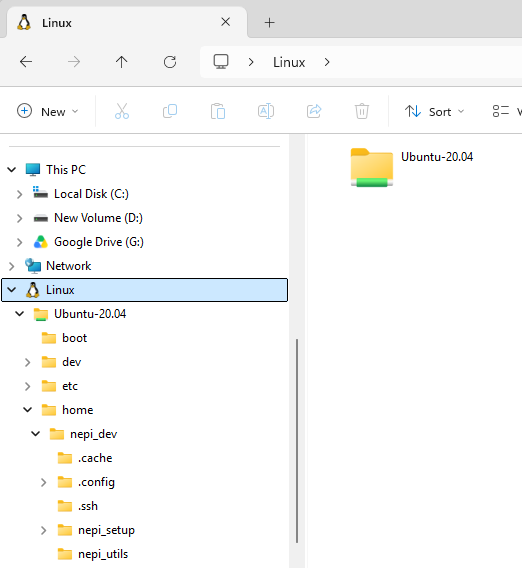Open the View layout options button
Viewport: 522px width, 568px height.
coord(506,111)
